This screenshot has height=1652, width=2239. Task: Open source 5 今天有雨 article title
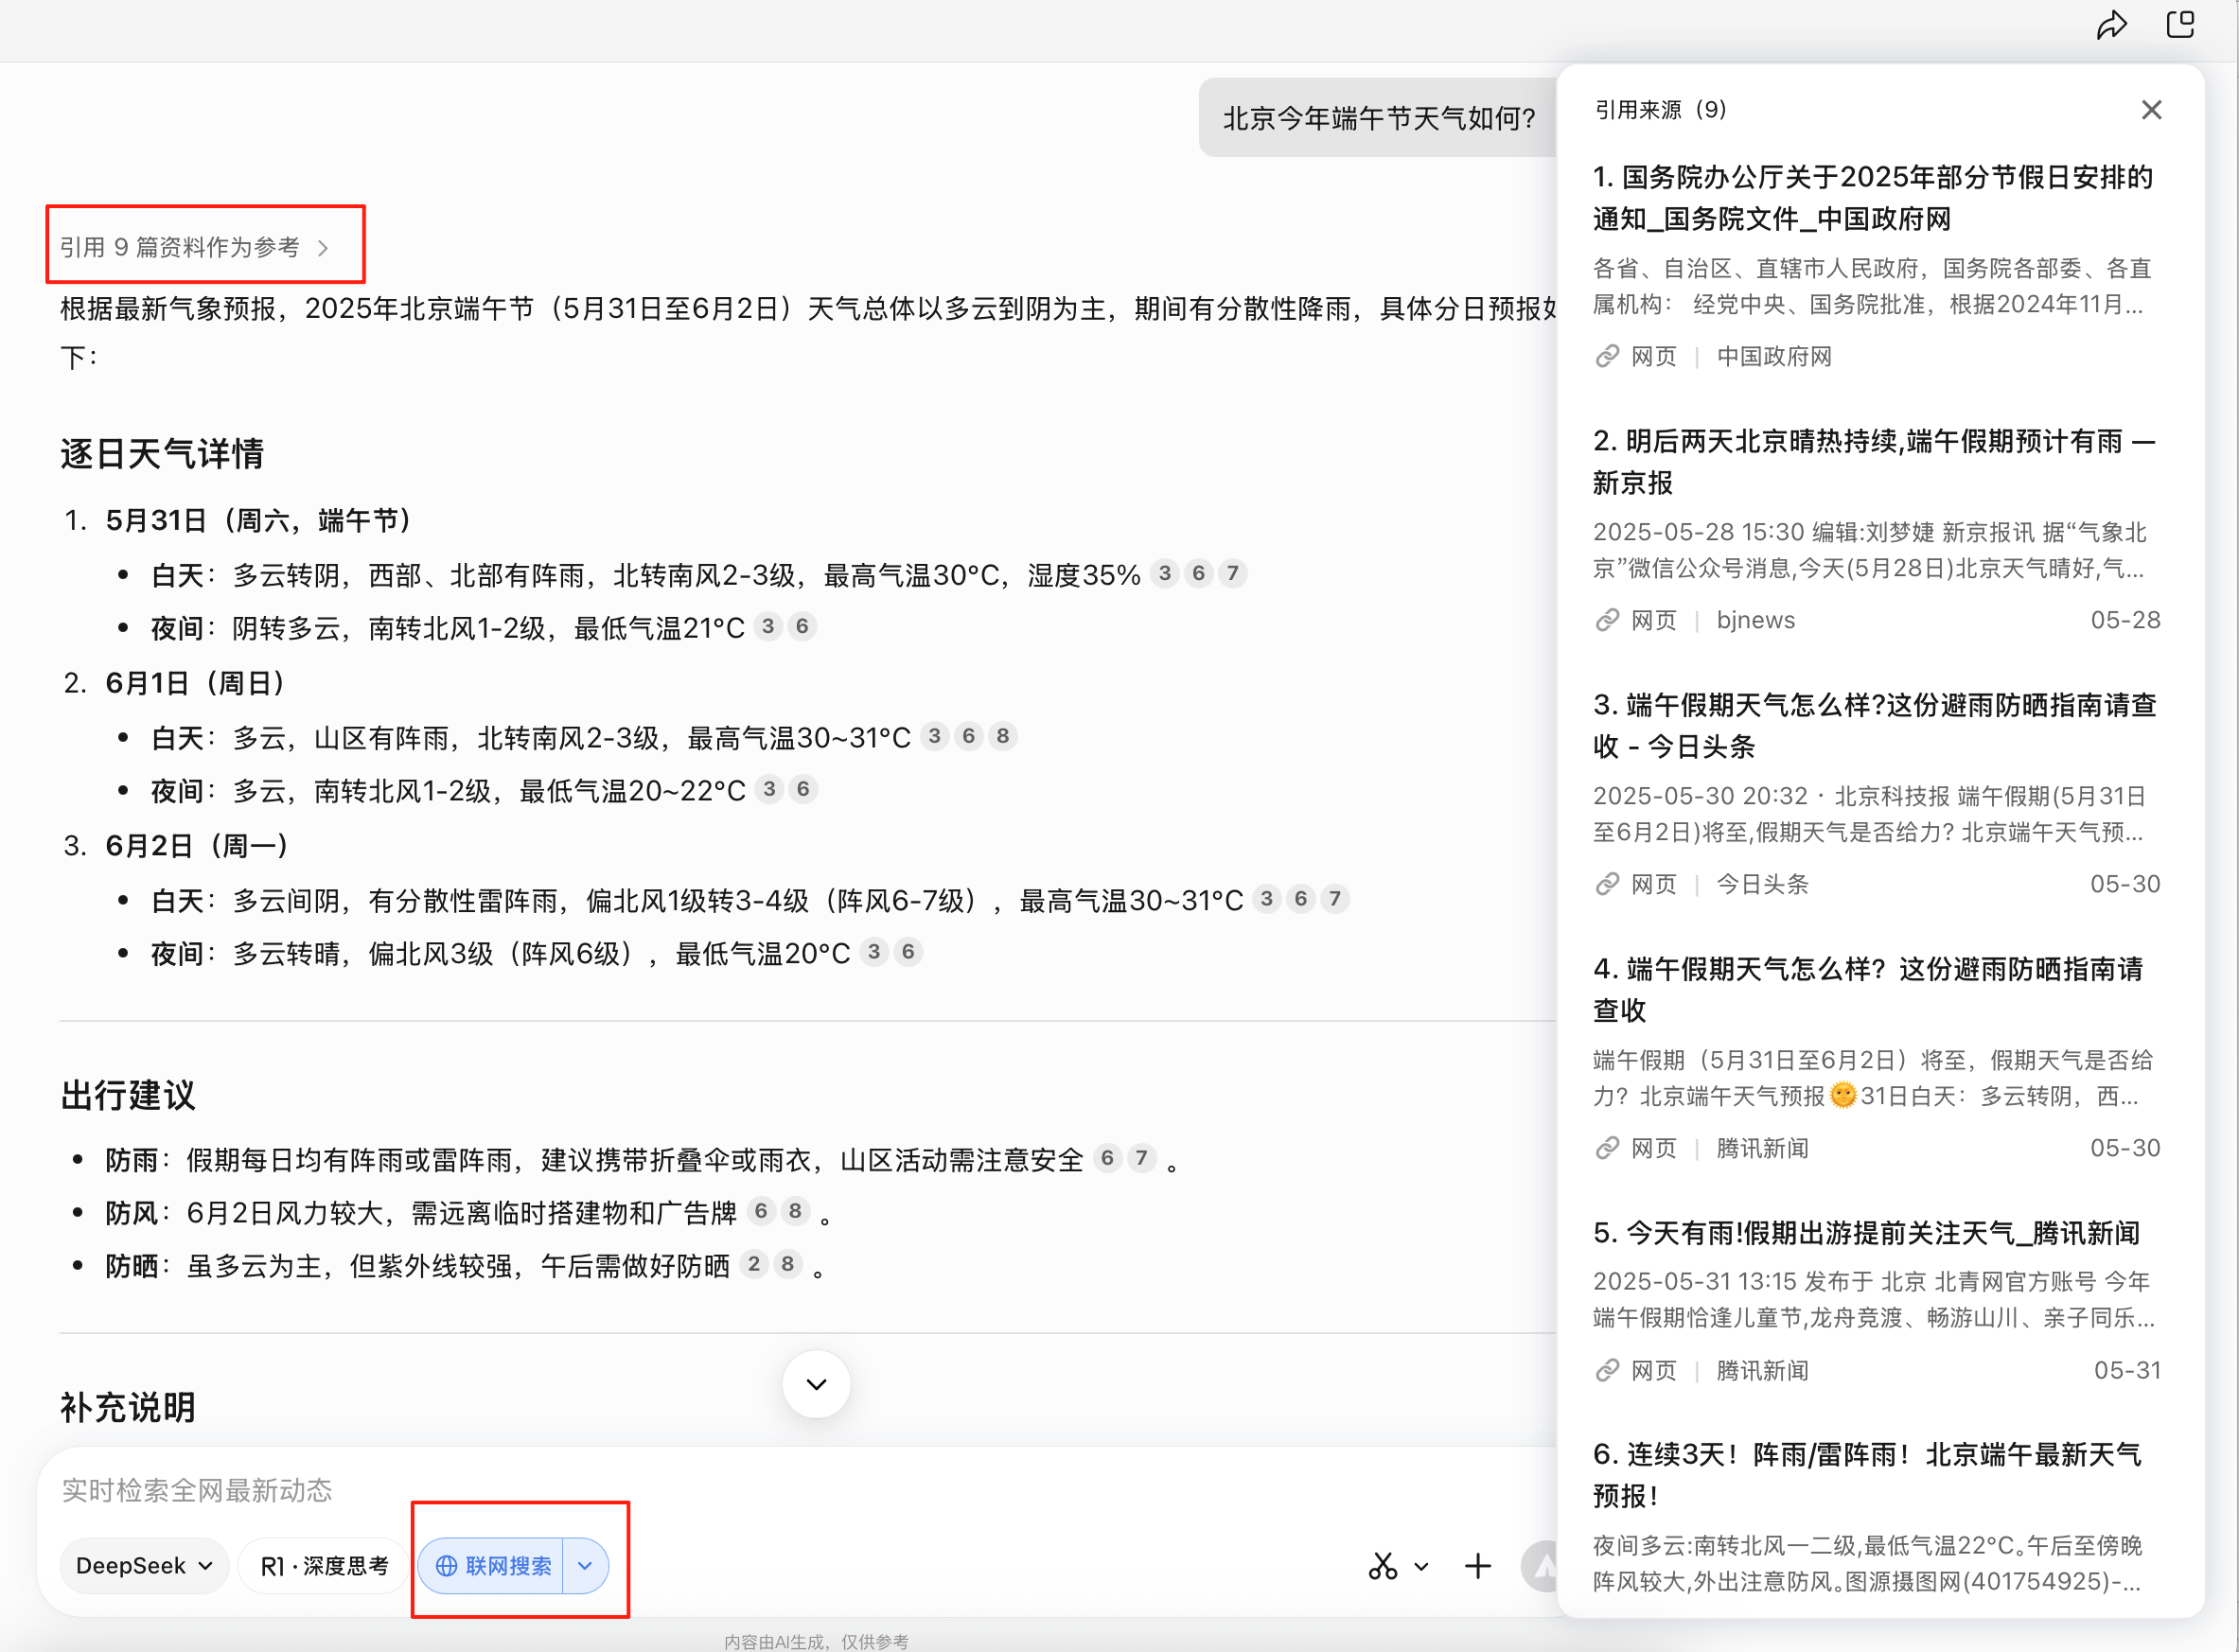1866,1233
